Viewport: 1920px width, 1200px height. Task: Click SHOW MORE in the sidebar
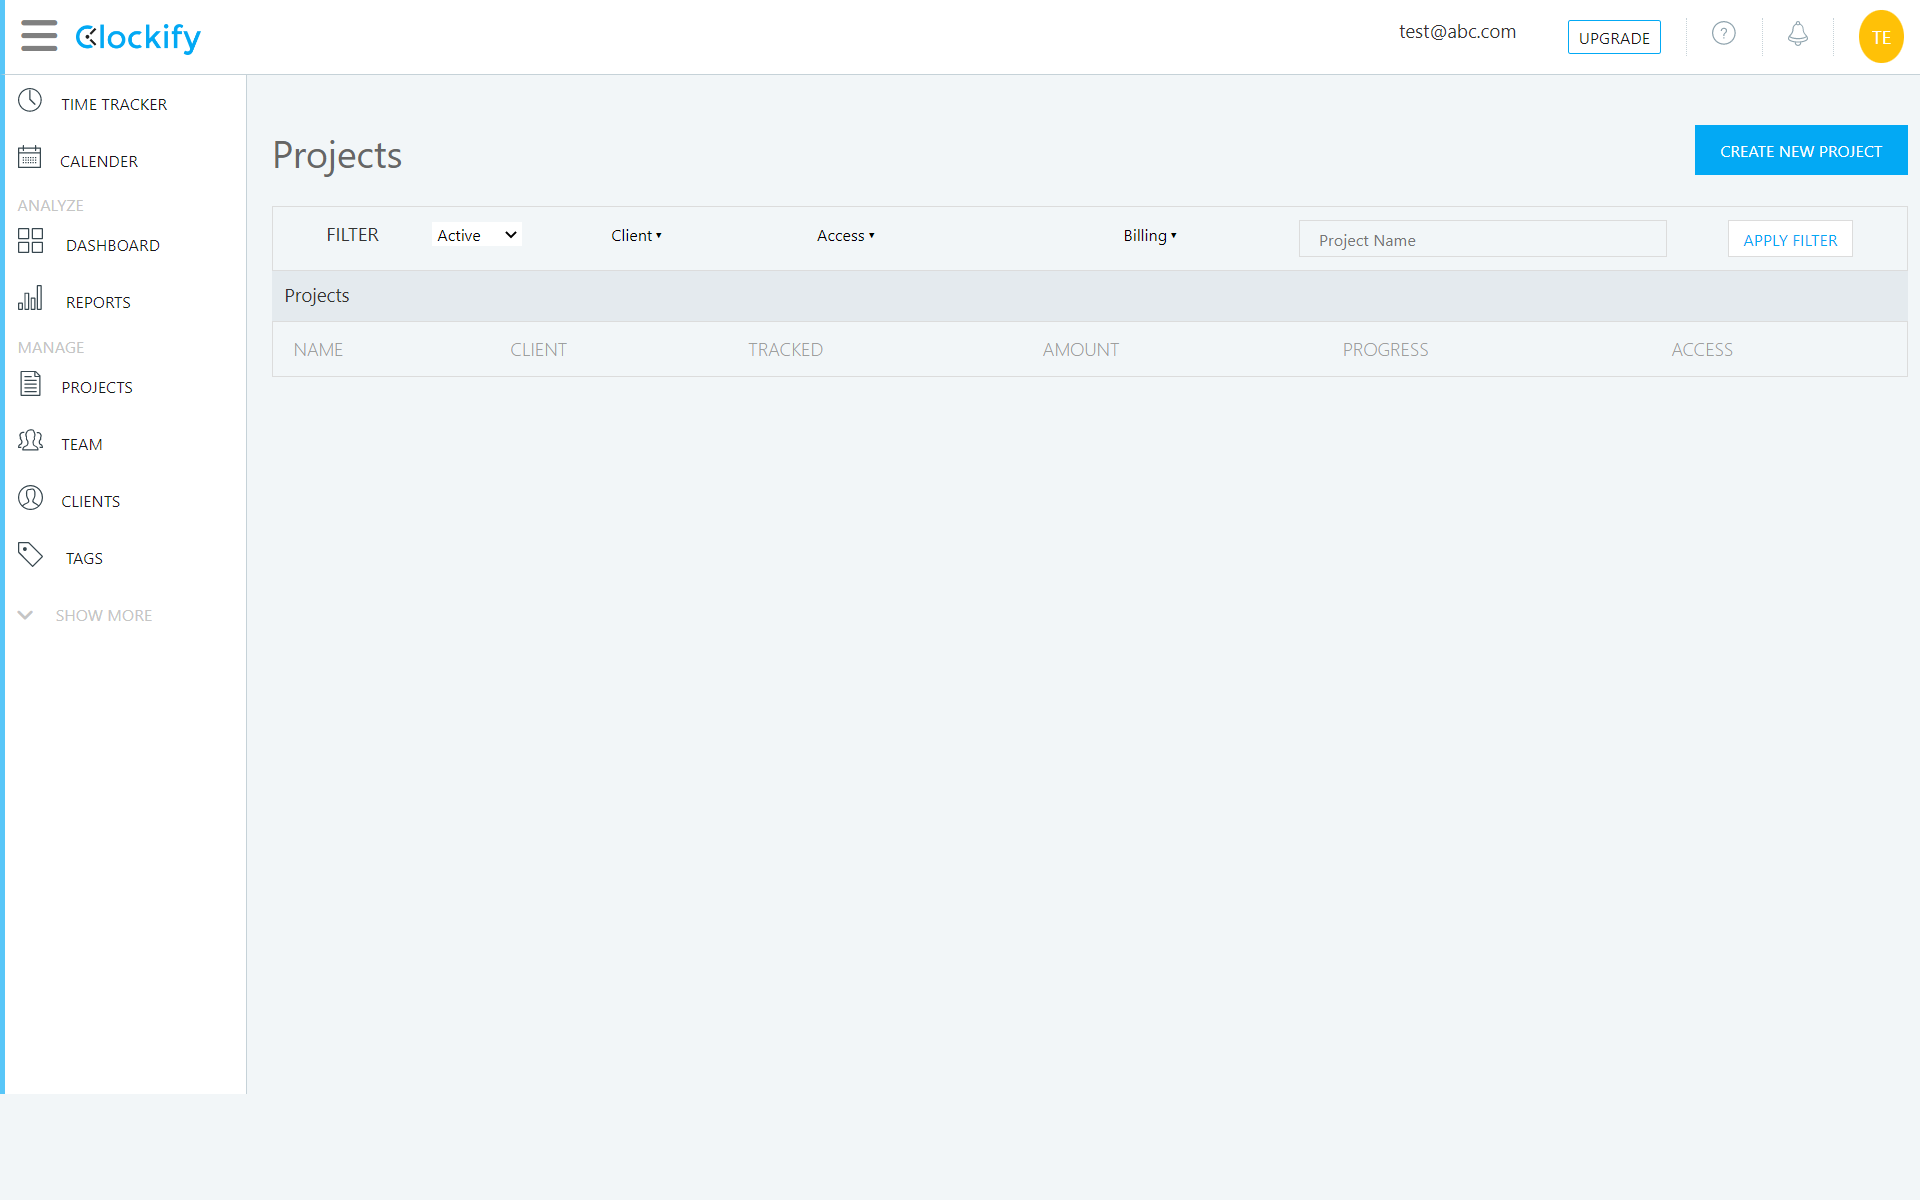tap(104, 615)
